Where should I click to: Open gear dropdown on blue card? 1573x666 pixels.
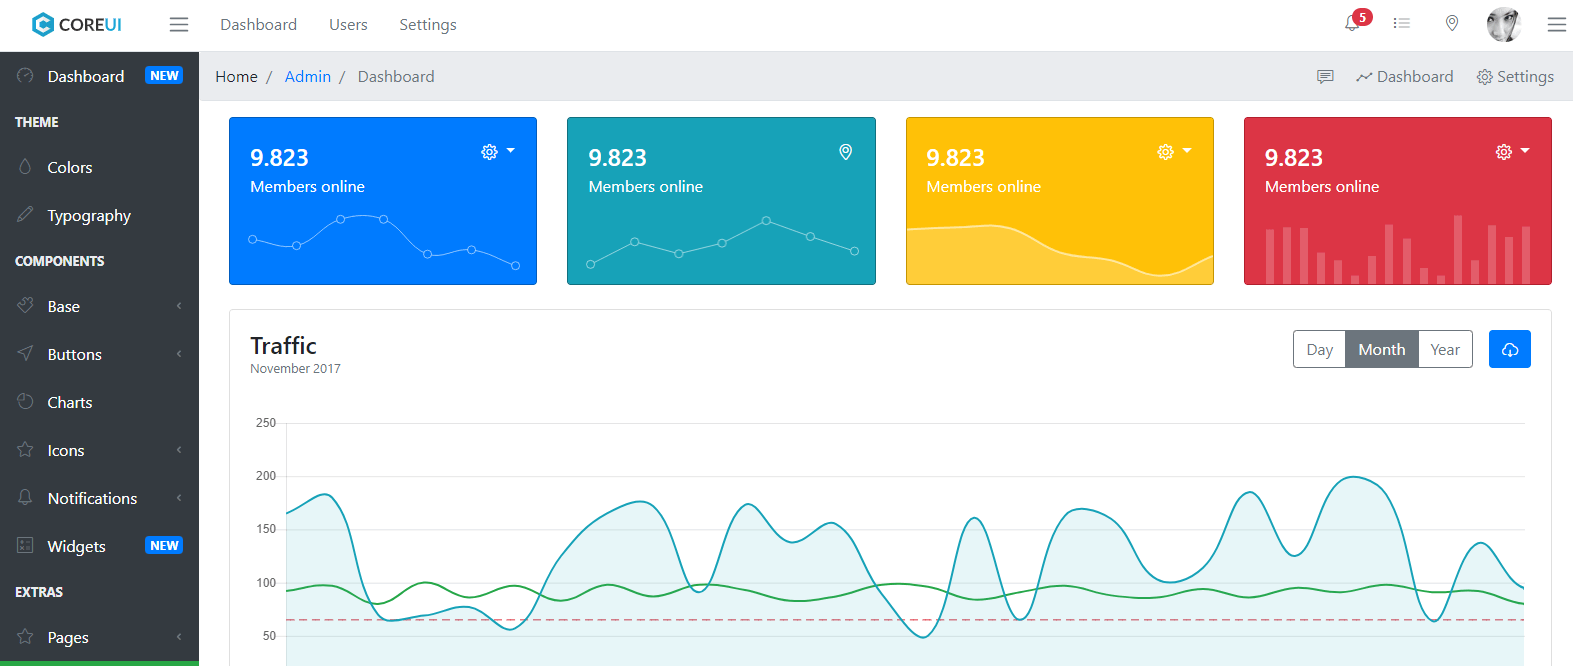(498, 152)
